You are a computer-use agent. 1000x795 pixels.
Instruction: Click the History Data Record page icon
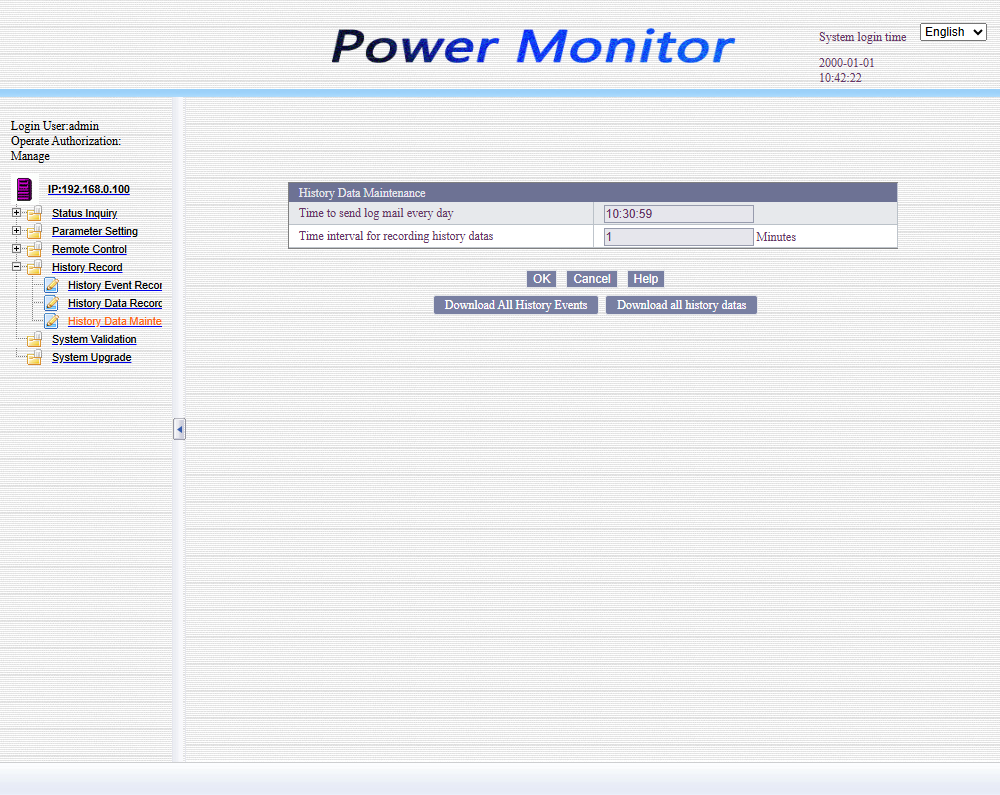pyautogui.click(x=51, y=303)
